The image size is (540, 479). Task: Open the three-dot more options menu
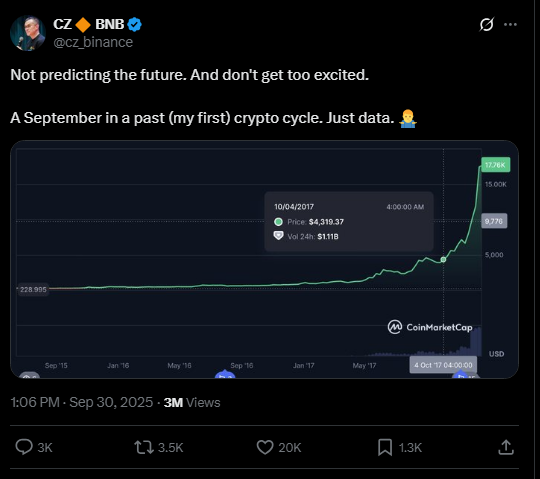(x=510, y=24)
